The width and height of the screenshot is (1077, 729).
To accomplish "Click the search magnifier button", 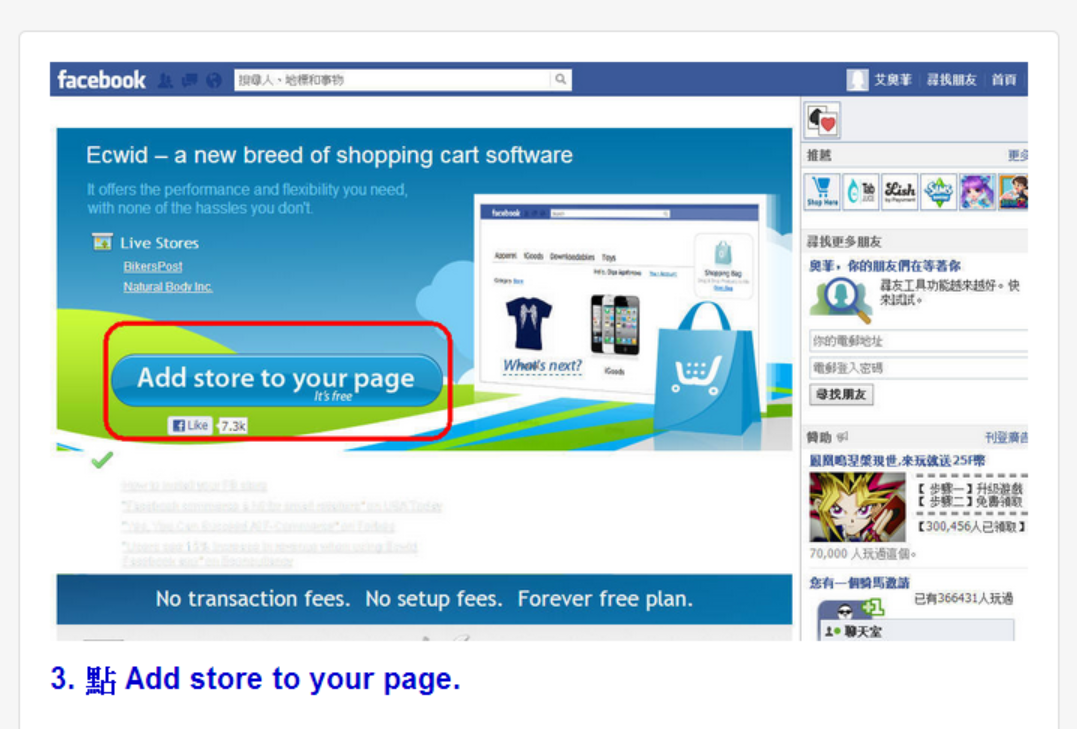I will 560,80.
